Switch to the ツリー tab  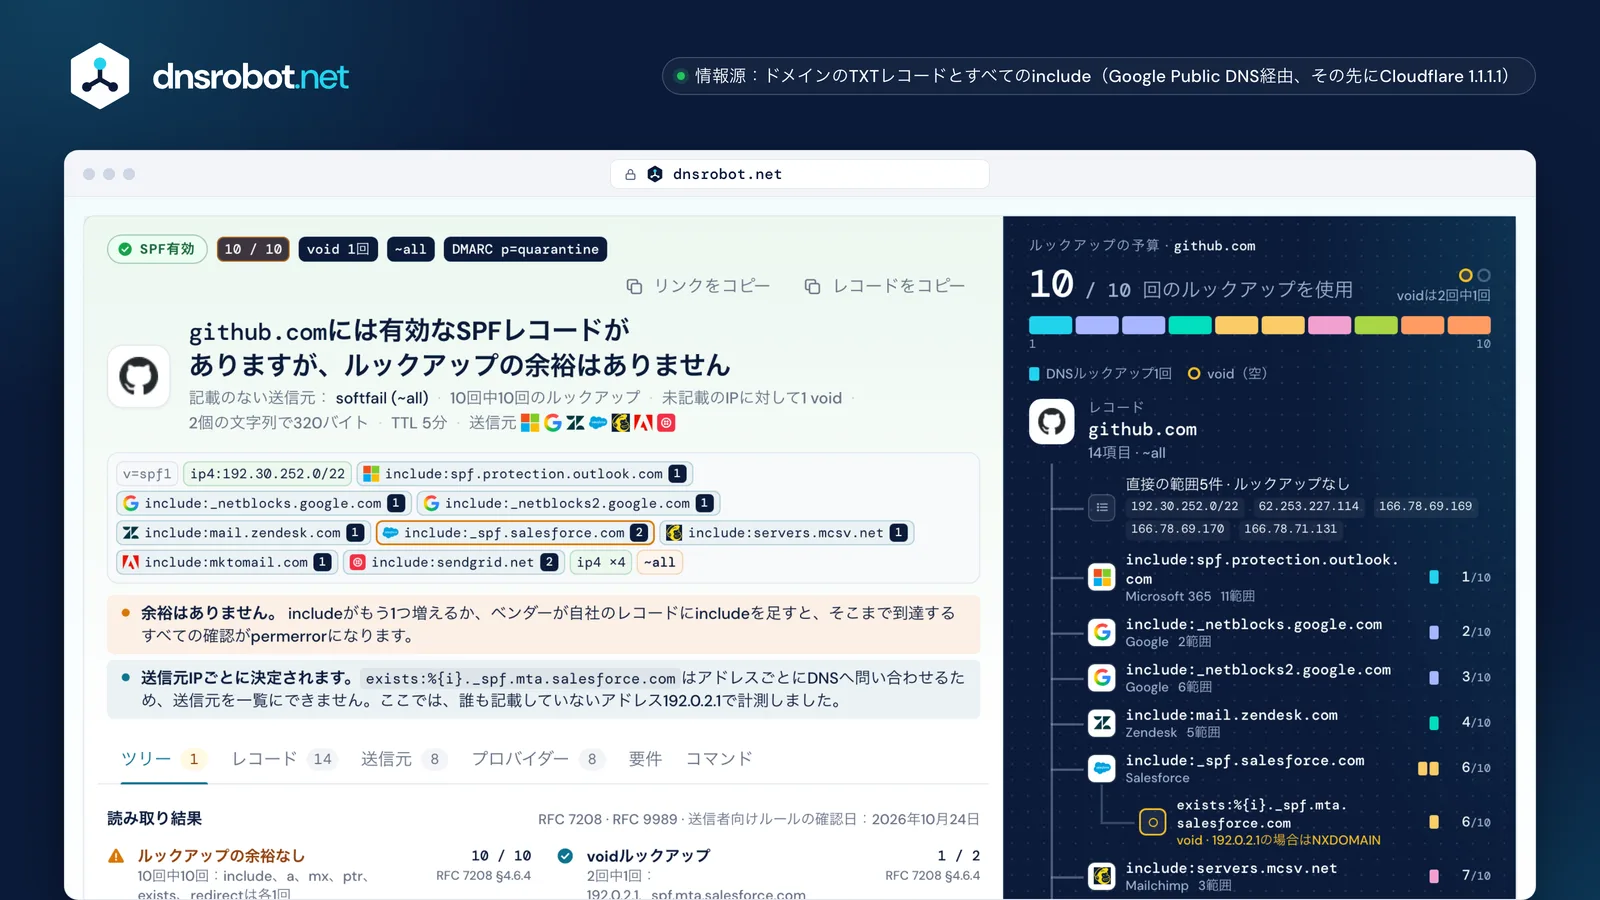coord(164,759)
